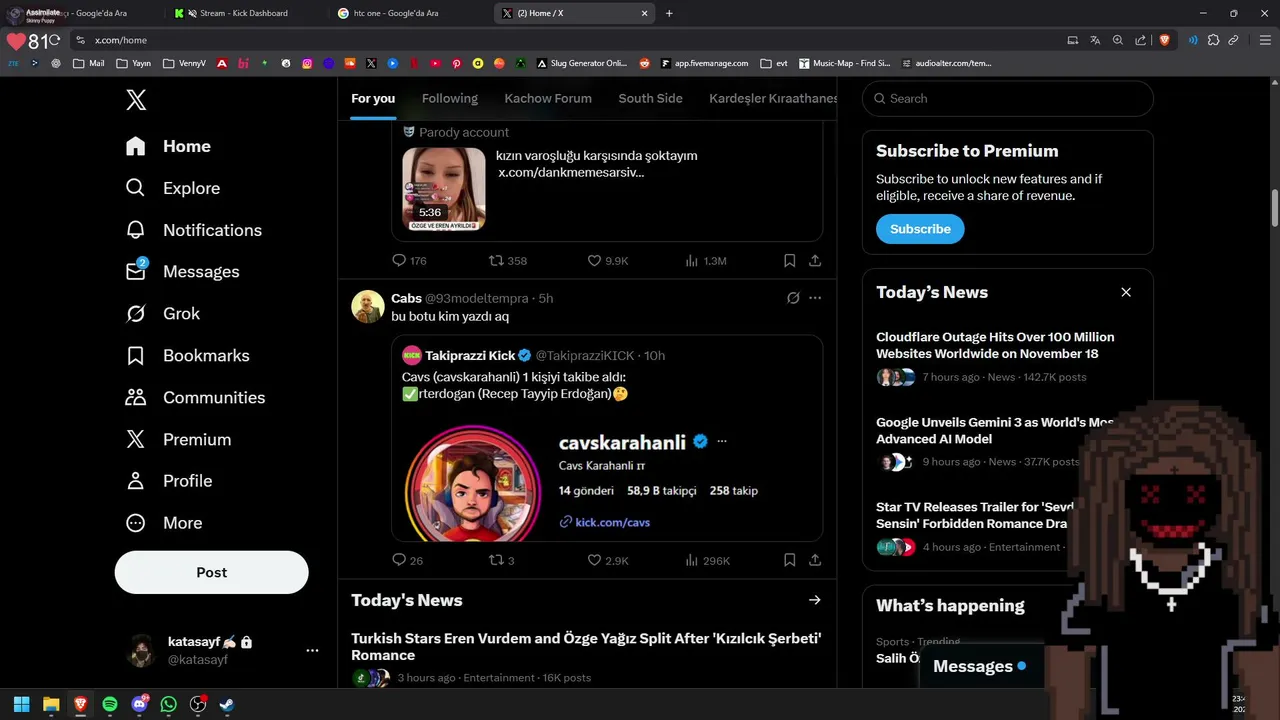Like Cabs post with 2.9K likes
The height and width of the screenshot is (720, 1280).
tap(607, 560)
